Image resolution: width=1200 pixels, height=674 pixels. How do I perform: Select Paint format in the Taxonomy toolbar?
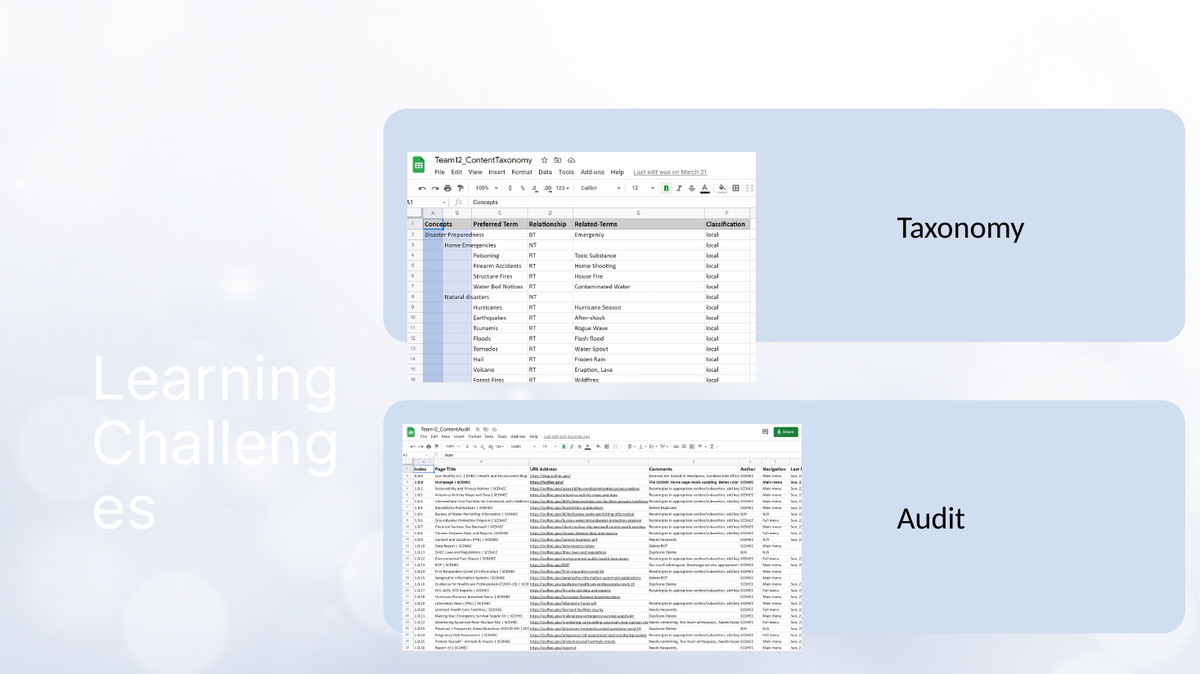[x=460, y=188]
